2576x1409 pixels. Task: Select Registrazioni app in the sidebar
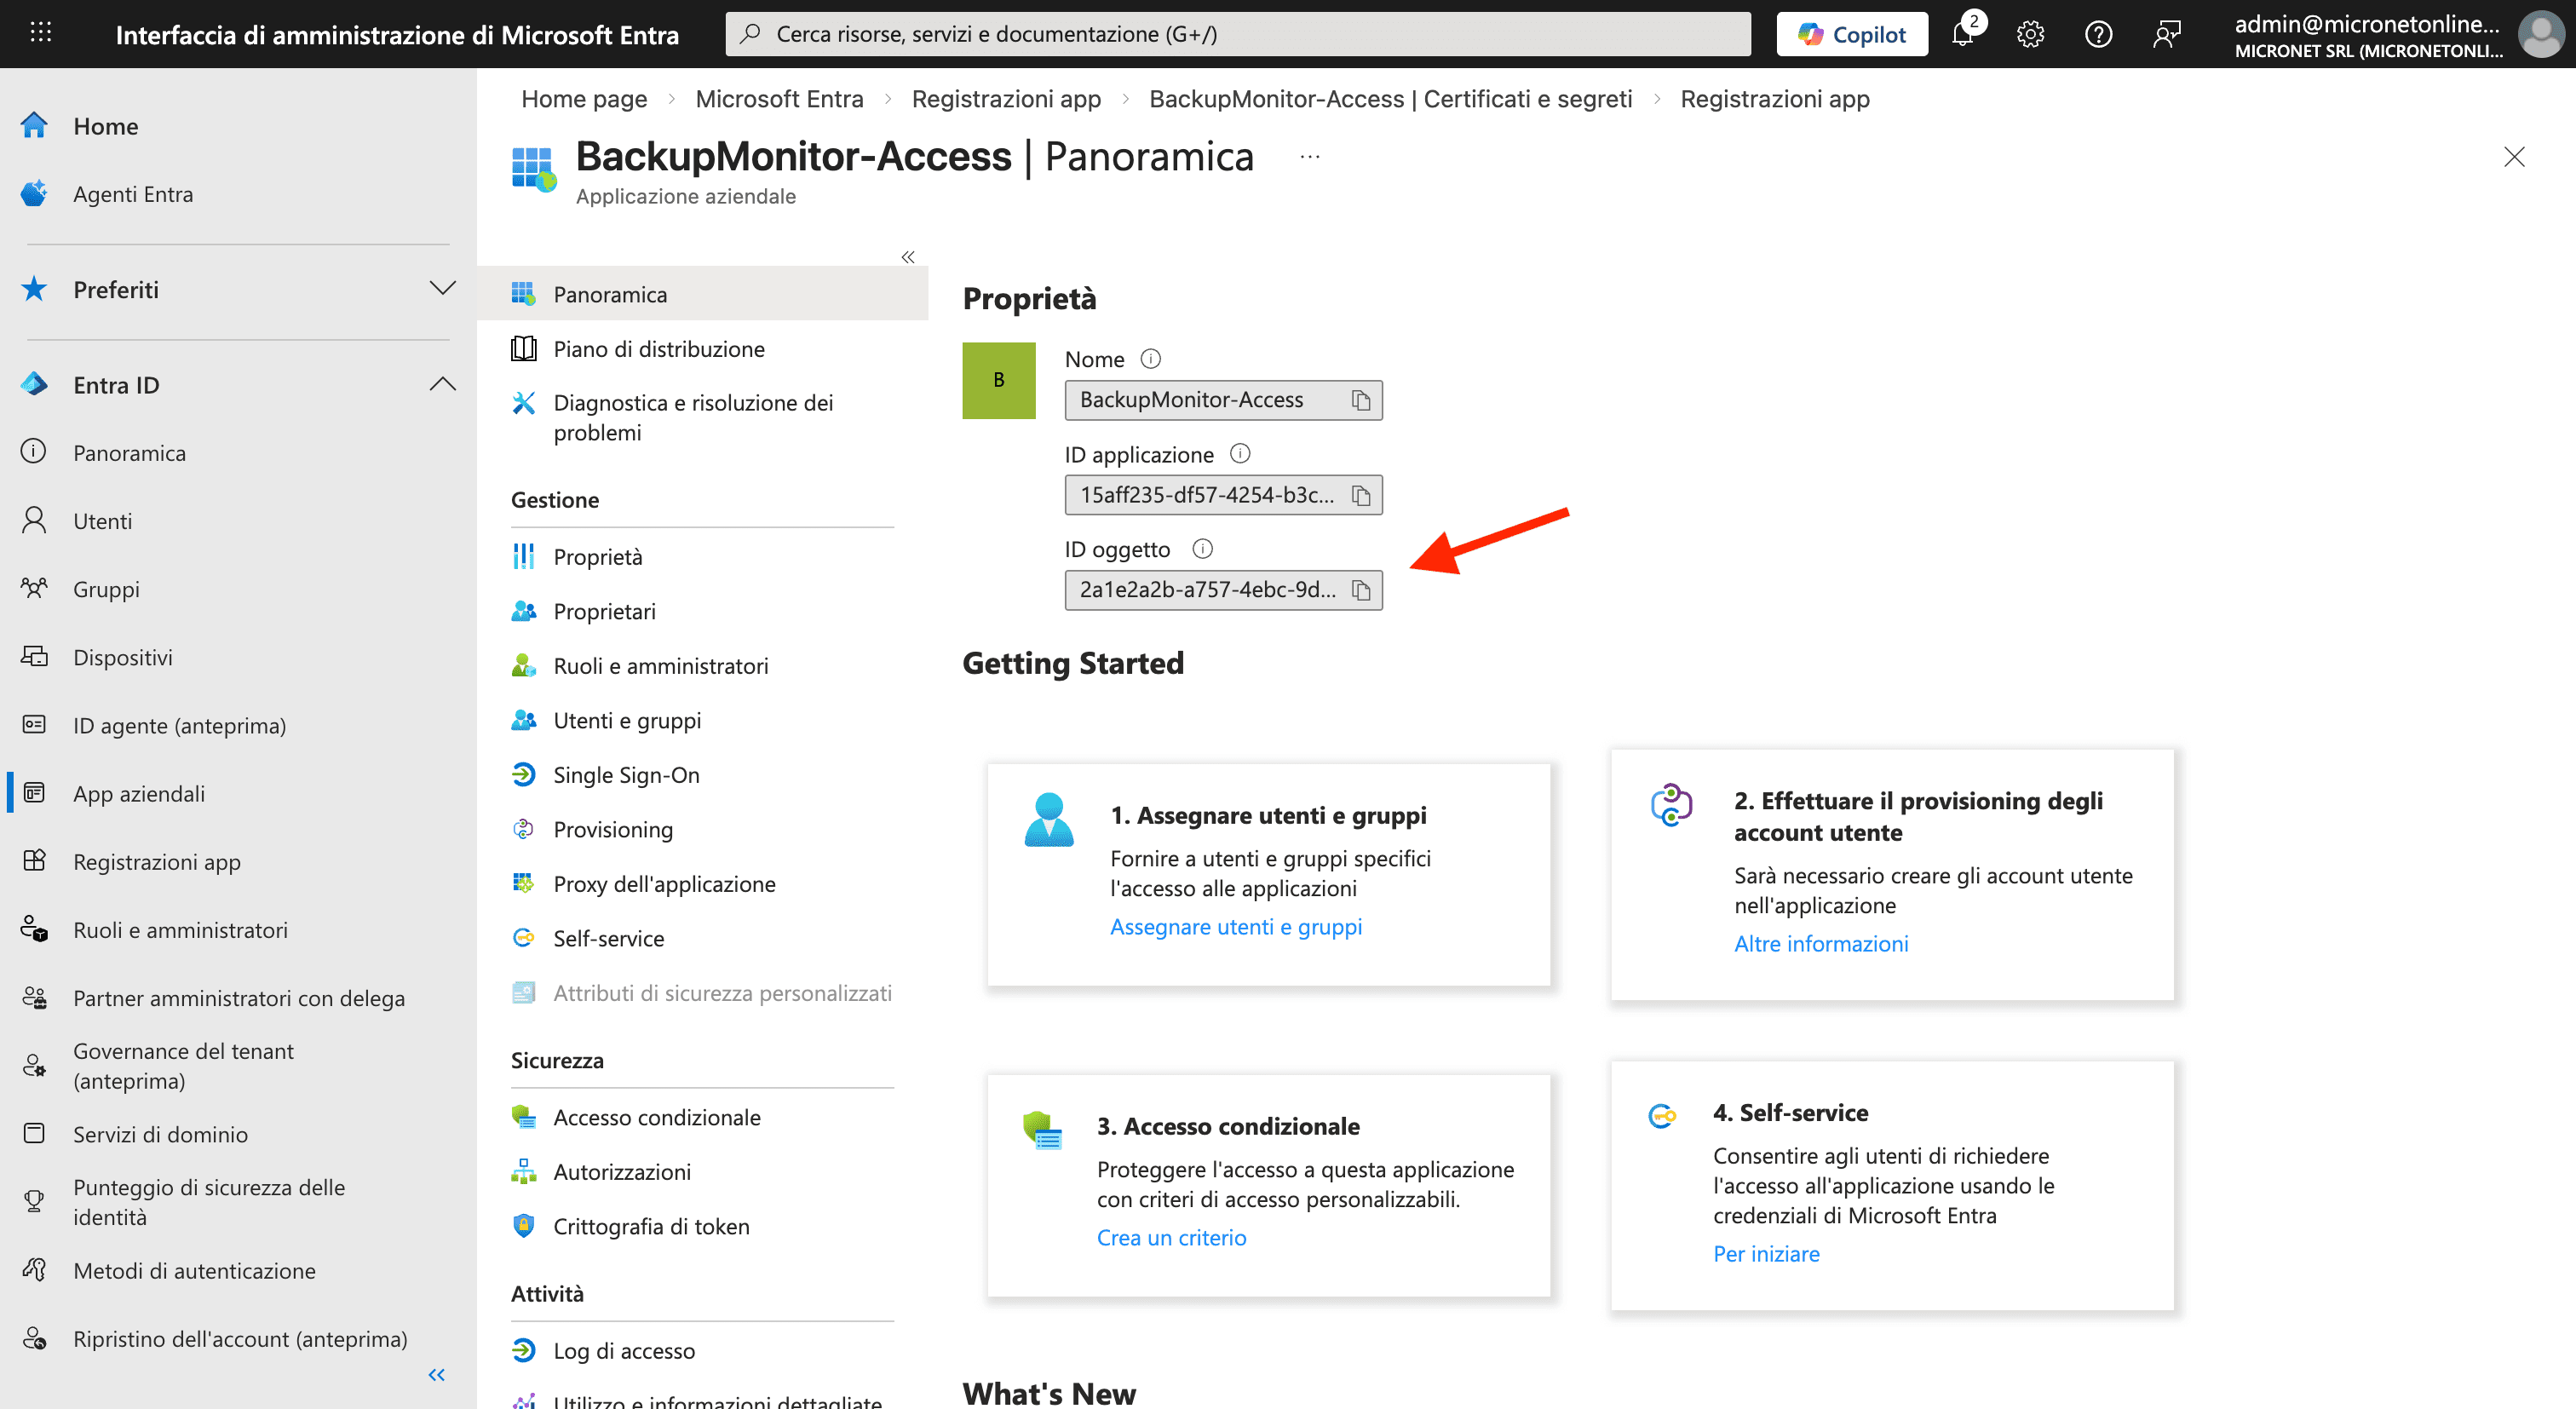click(157, 861)
